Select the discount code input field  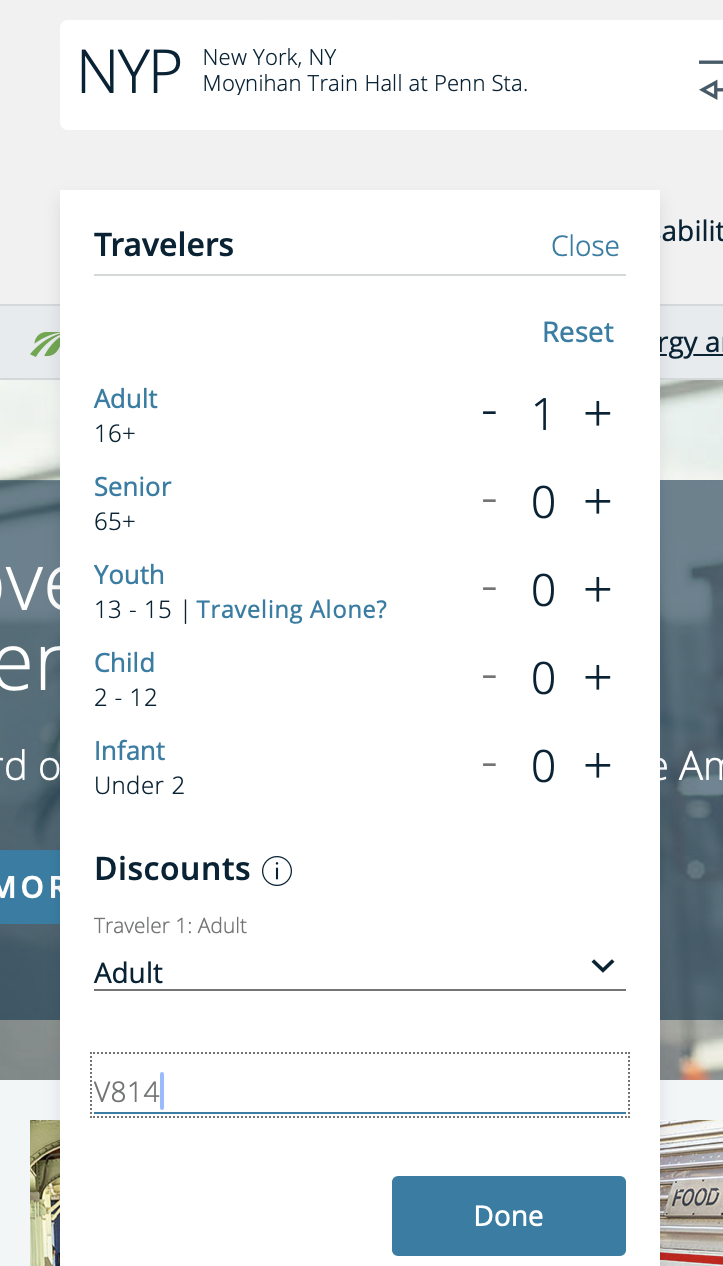[360, 1084]
